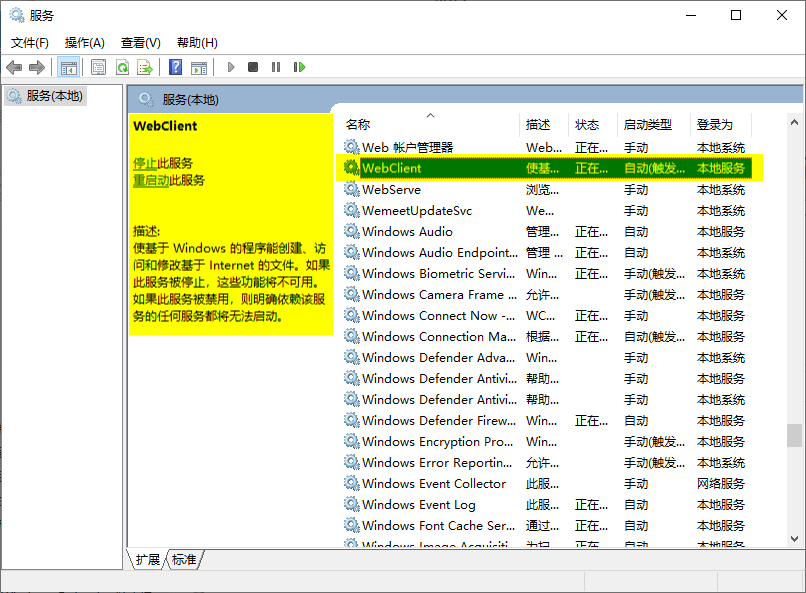Image resolution: width=806 pixels, height=593 pixels.
Task: Sort list by the 名称 column header
Action: (358, 125)
